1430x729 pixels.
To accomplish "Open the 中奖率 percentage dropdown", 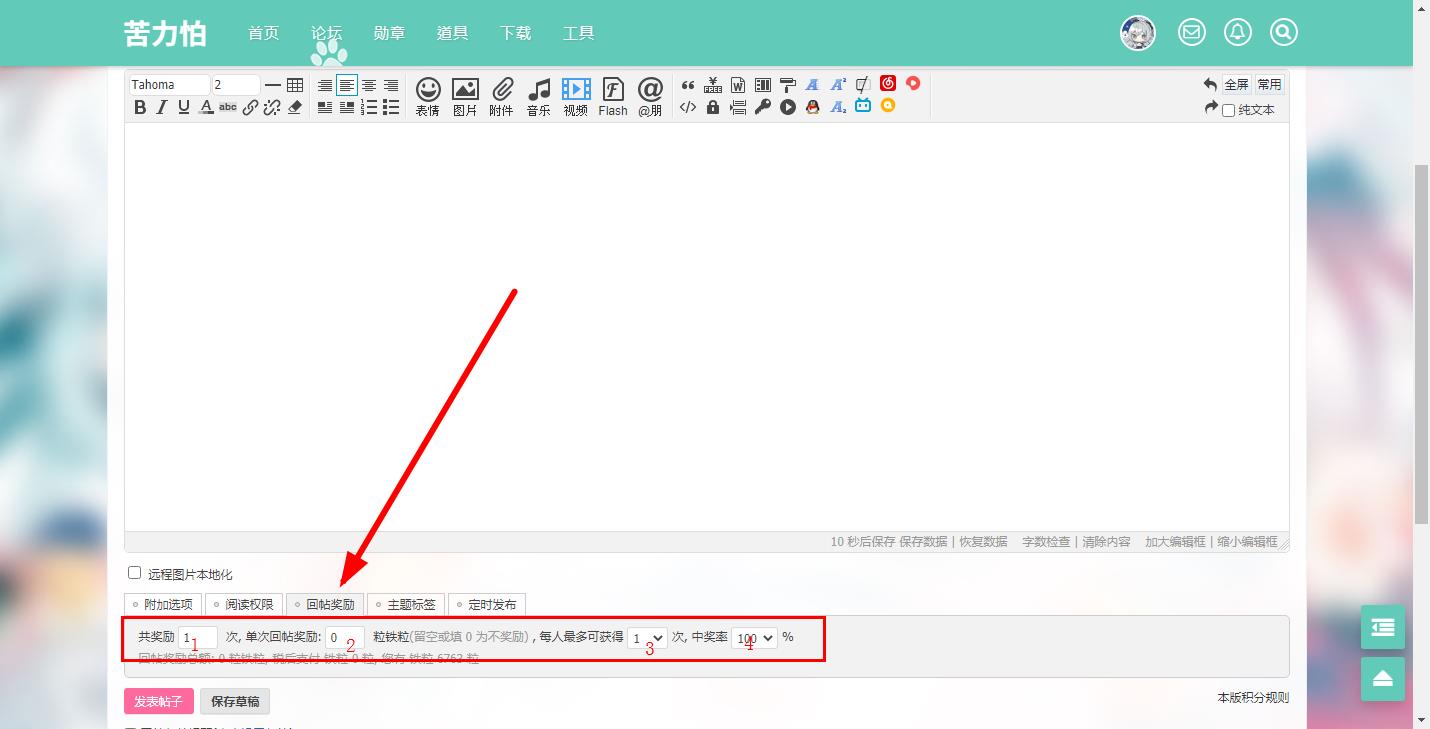I will (x=754, y=638).
